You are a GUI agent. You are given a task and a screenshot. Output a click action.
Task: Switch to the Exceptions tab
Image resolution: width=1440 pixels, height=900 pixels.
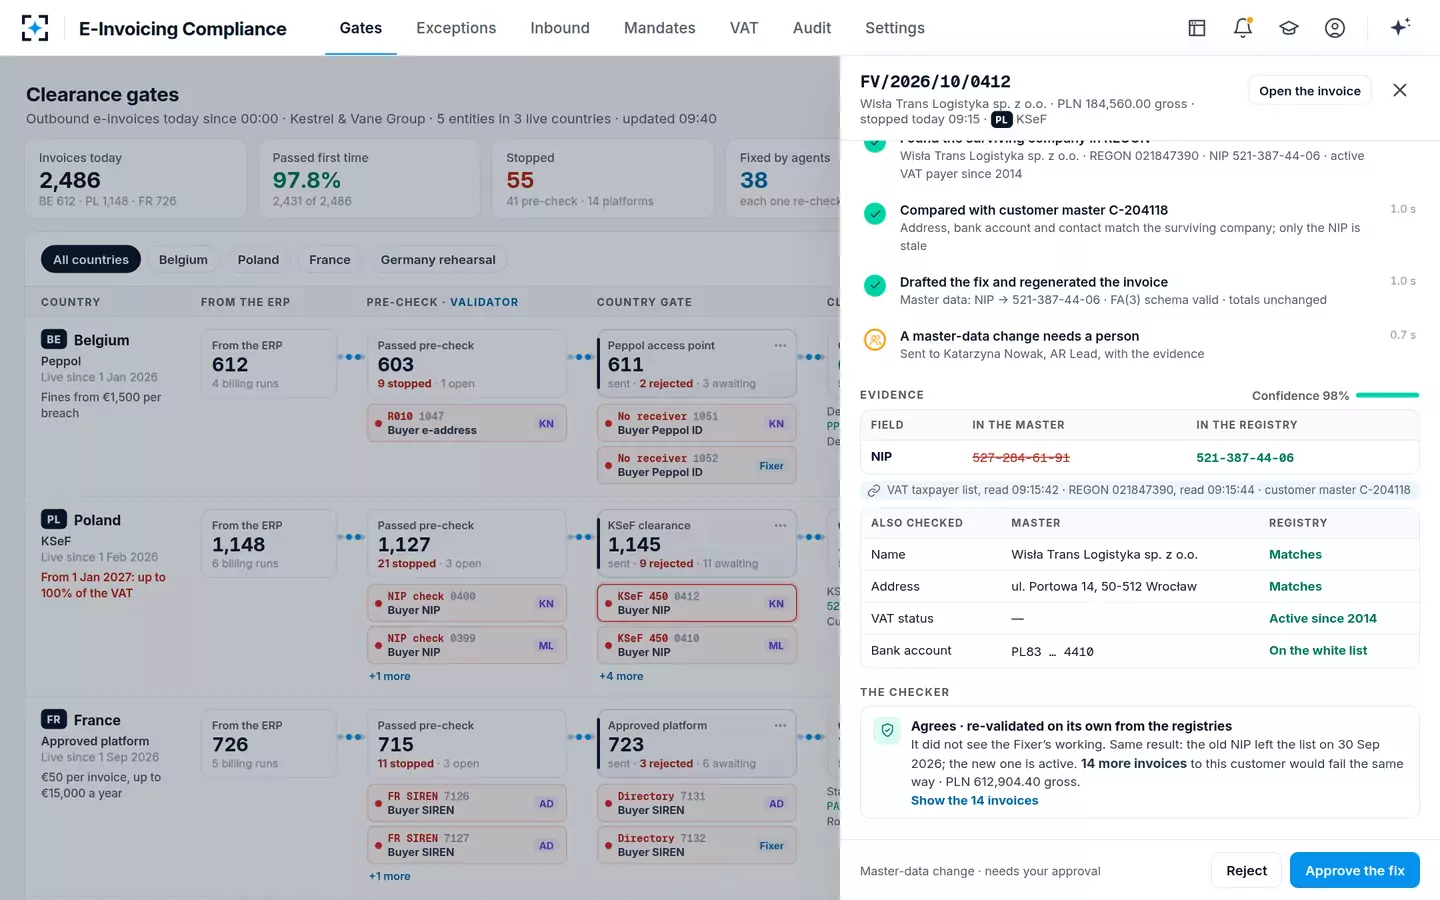tap(456, 28)
